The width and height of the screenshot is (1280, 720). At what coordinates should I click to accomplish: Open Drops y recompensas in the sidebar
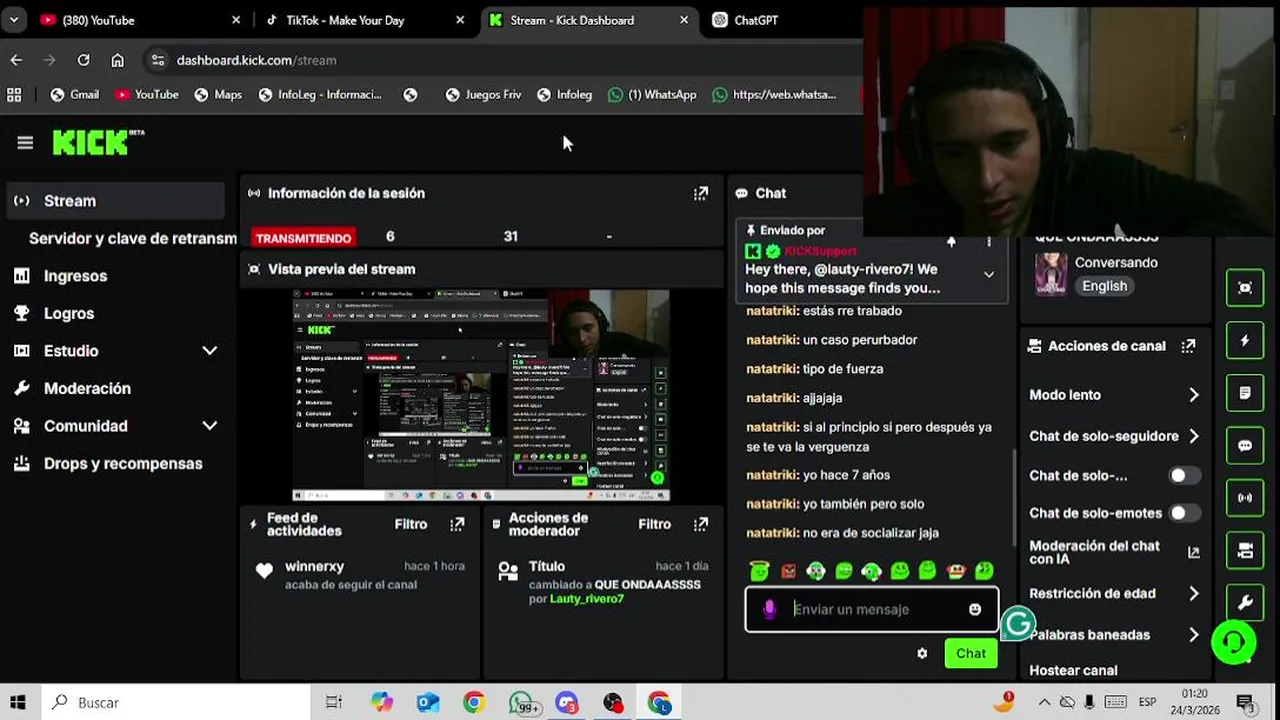123,464
